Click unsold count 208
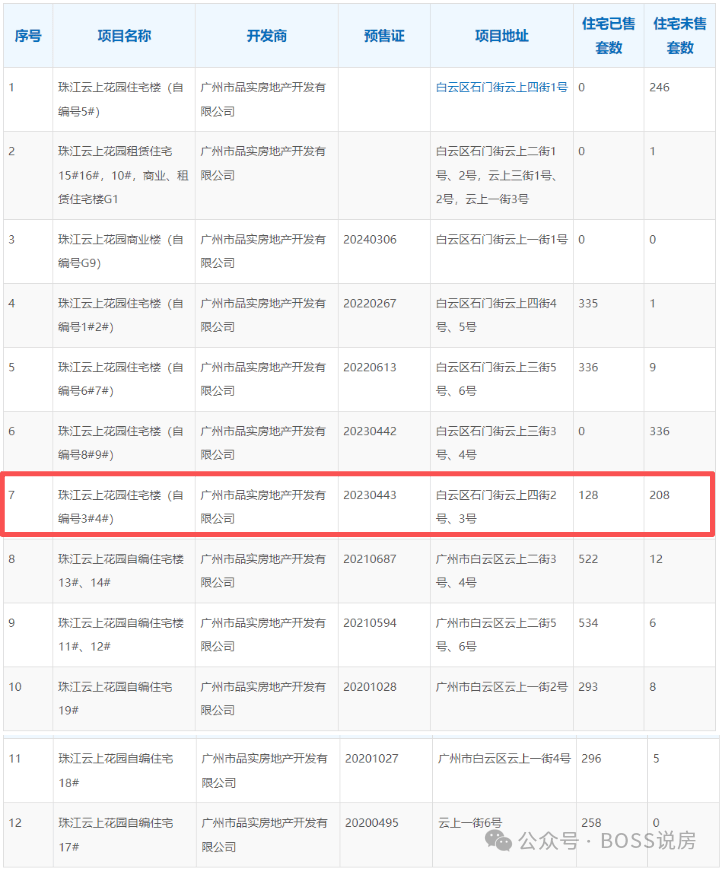Viewport: 720px width, 870px height. click(660, 495)
